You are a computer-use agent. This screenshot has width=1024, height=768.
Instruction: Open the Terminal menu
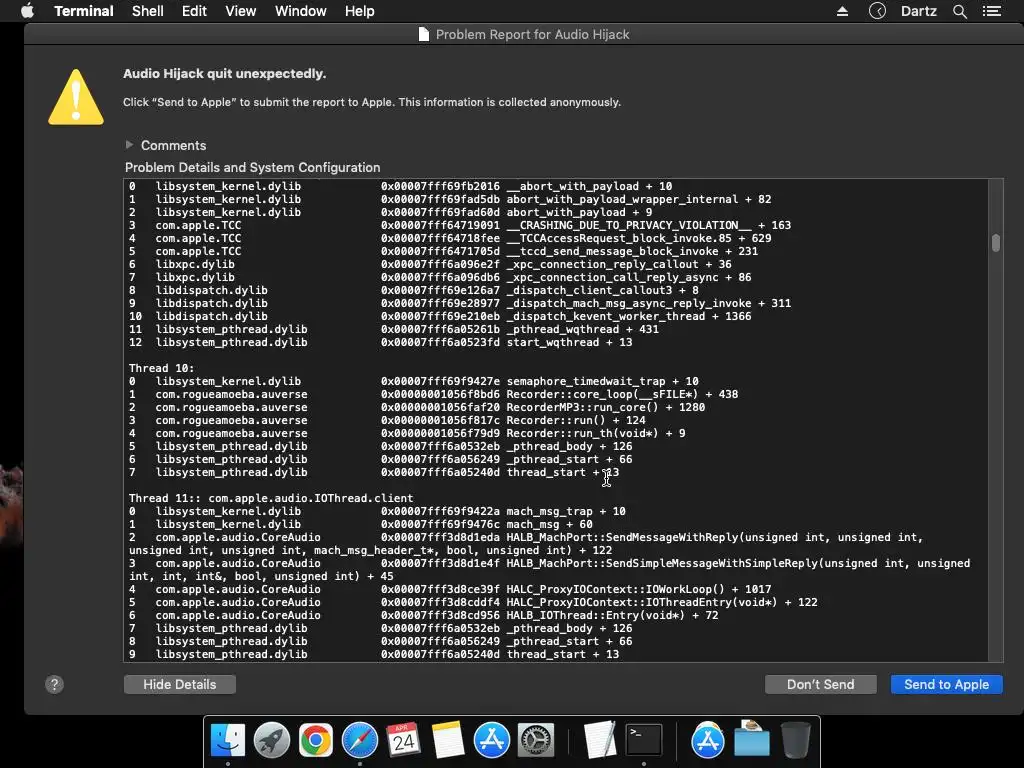84,11
